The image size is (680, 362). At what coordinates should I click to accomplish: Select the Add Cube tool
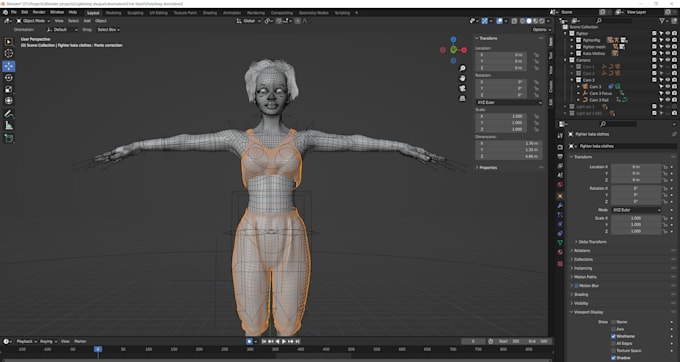[x=9, y=138]
